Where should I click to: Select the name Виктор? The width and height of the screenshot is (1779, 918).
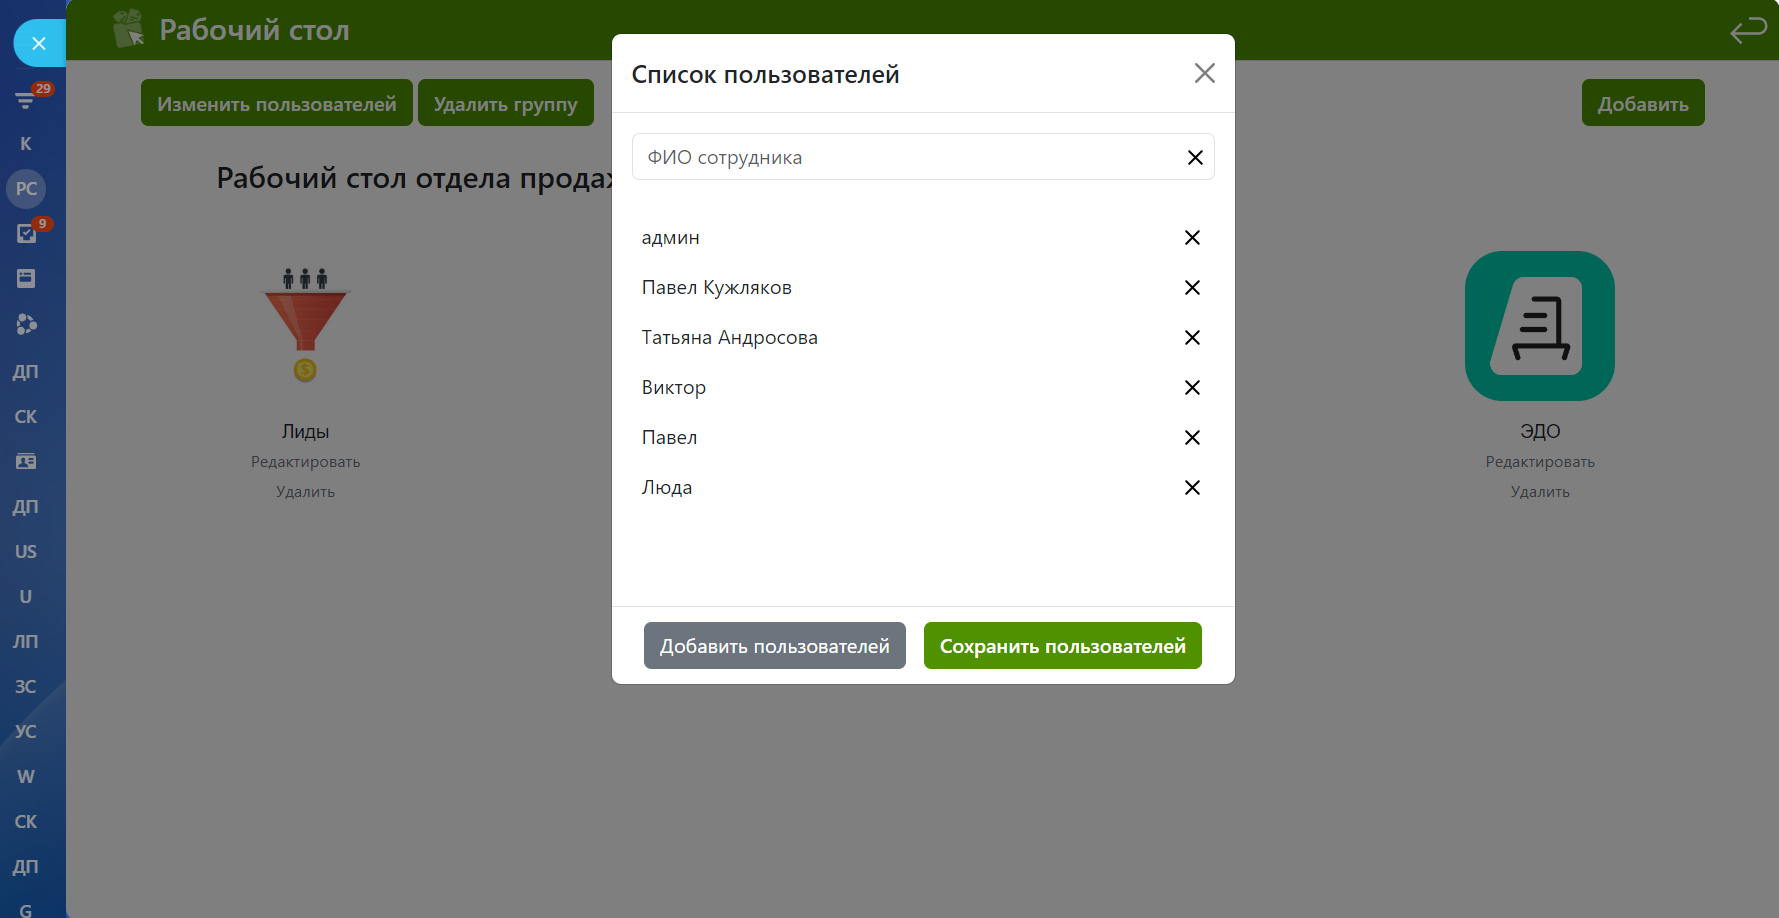click(x=674, y=388)
